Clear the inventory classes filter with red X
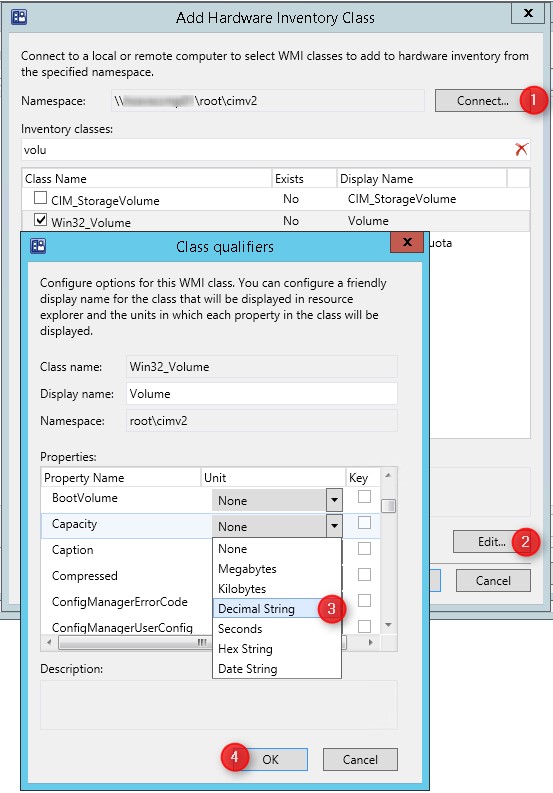This screenshot has height=793, width=553. [x=521, y=149]
